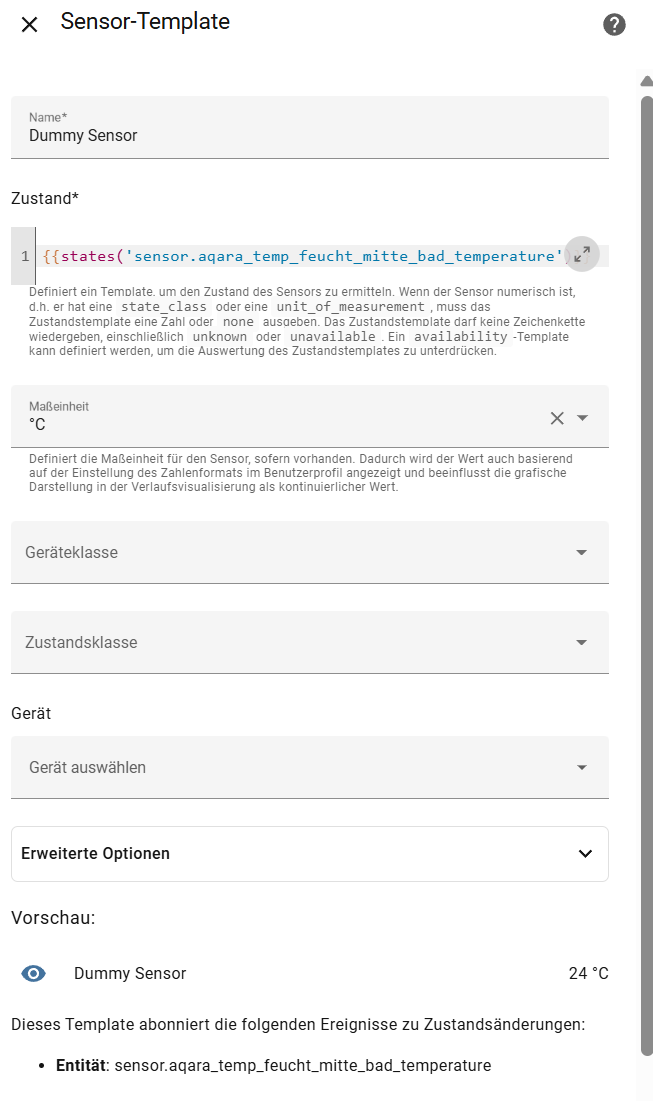Clear the Maßeinheit °C value

point(557,418)
